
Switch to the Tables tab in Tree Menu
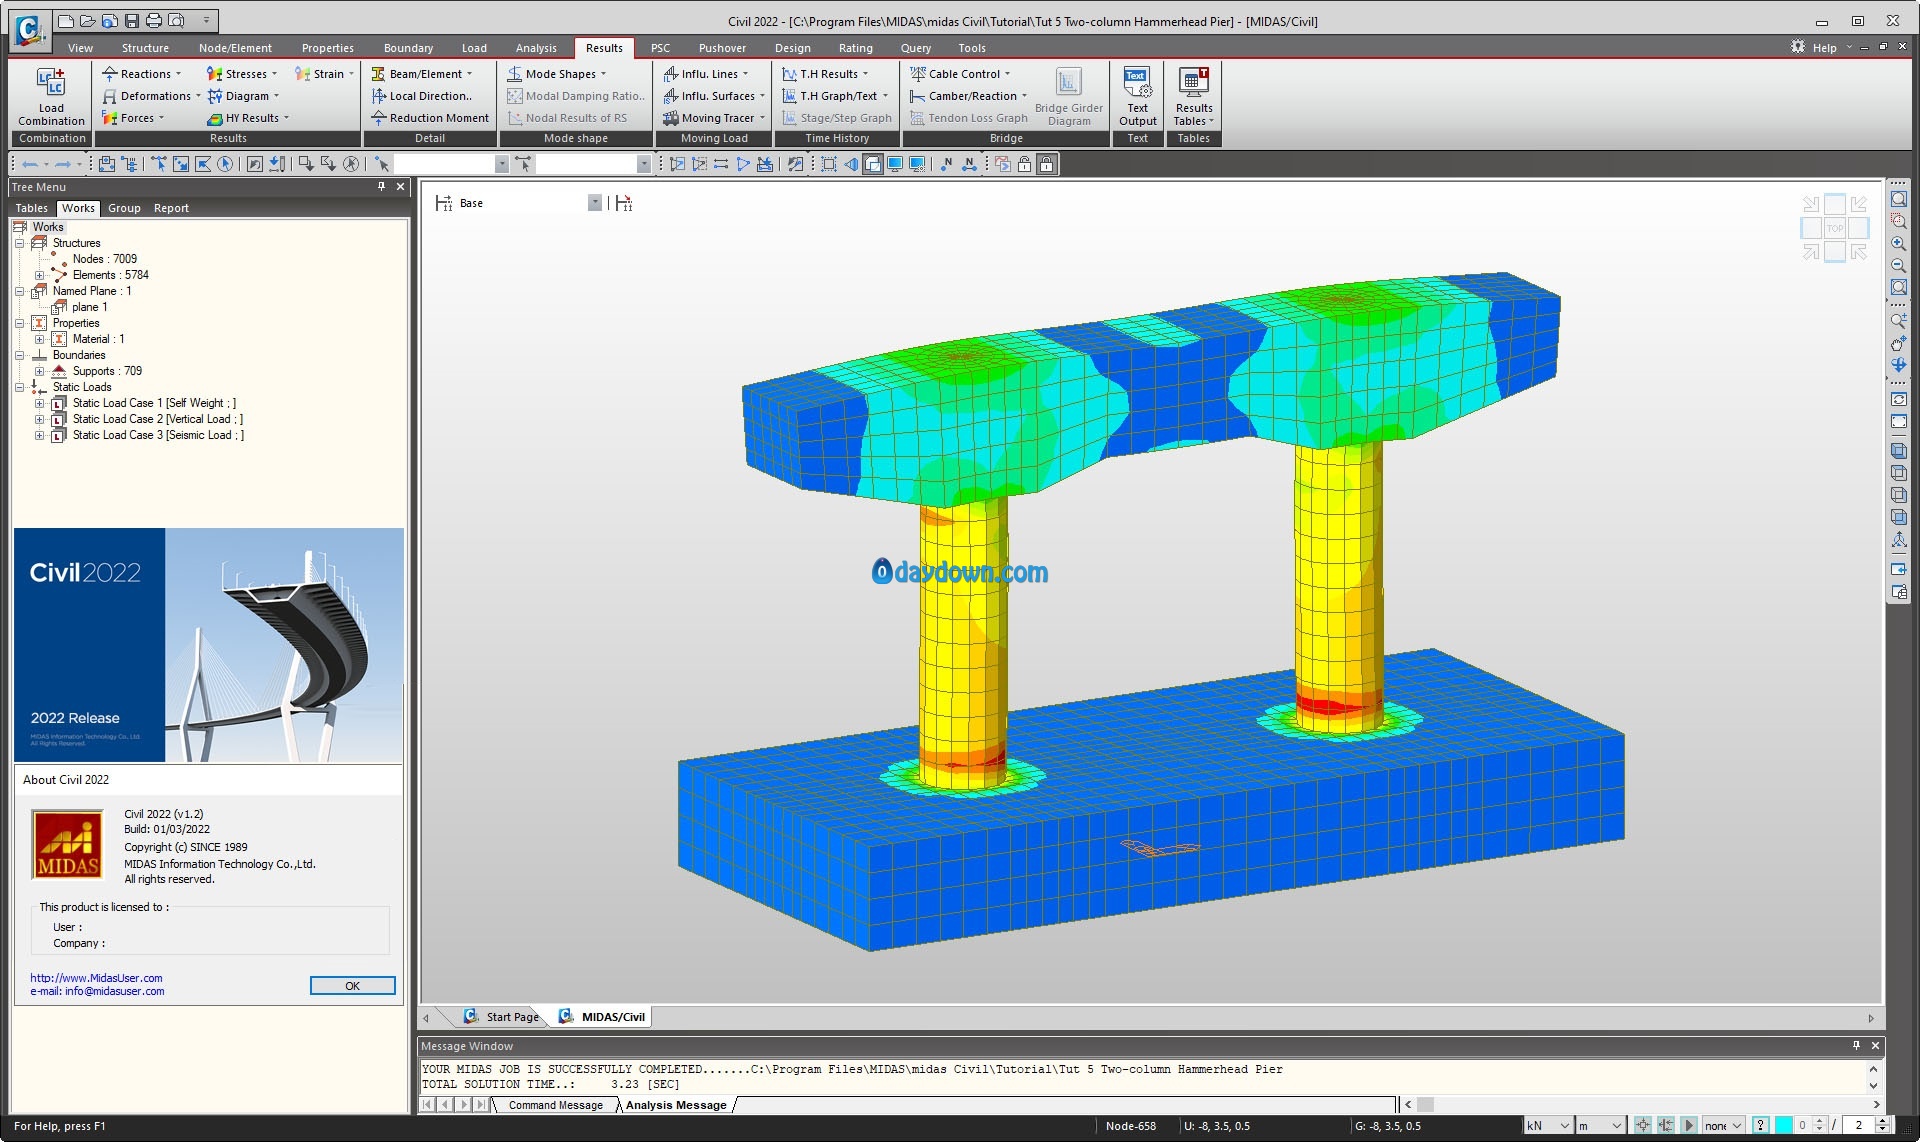31,208
